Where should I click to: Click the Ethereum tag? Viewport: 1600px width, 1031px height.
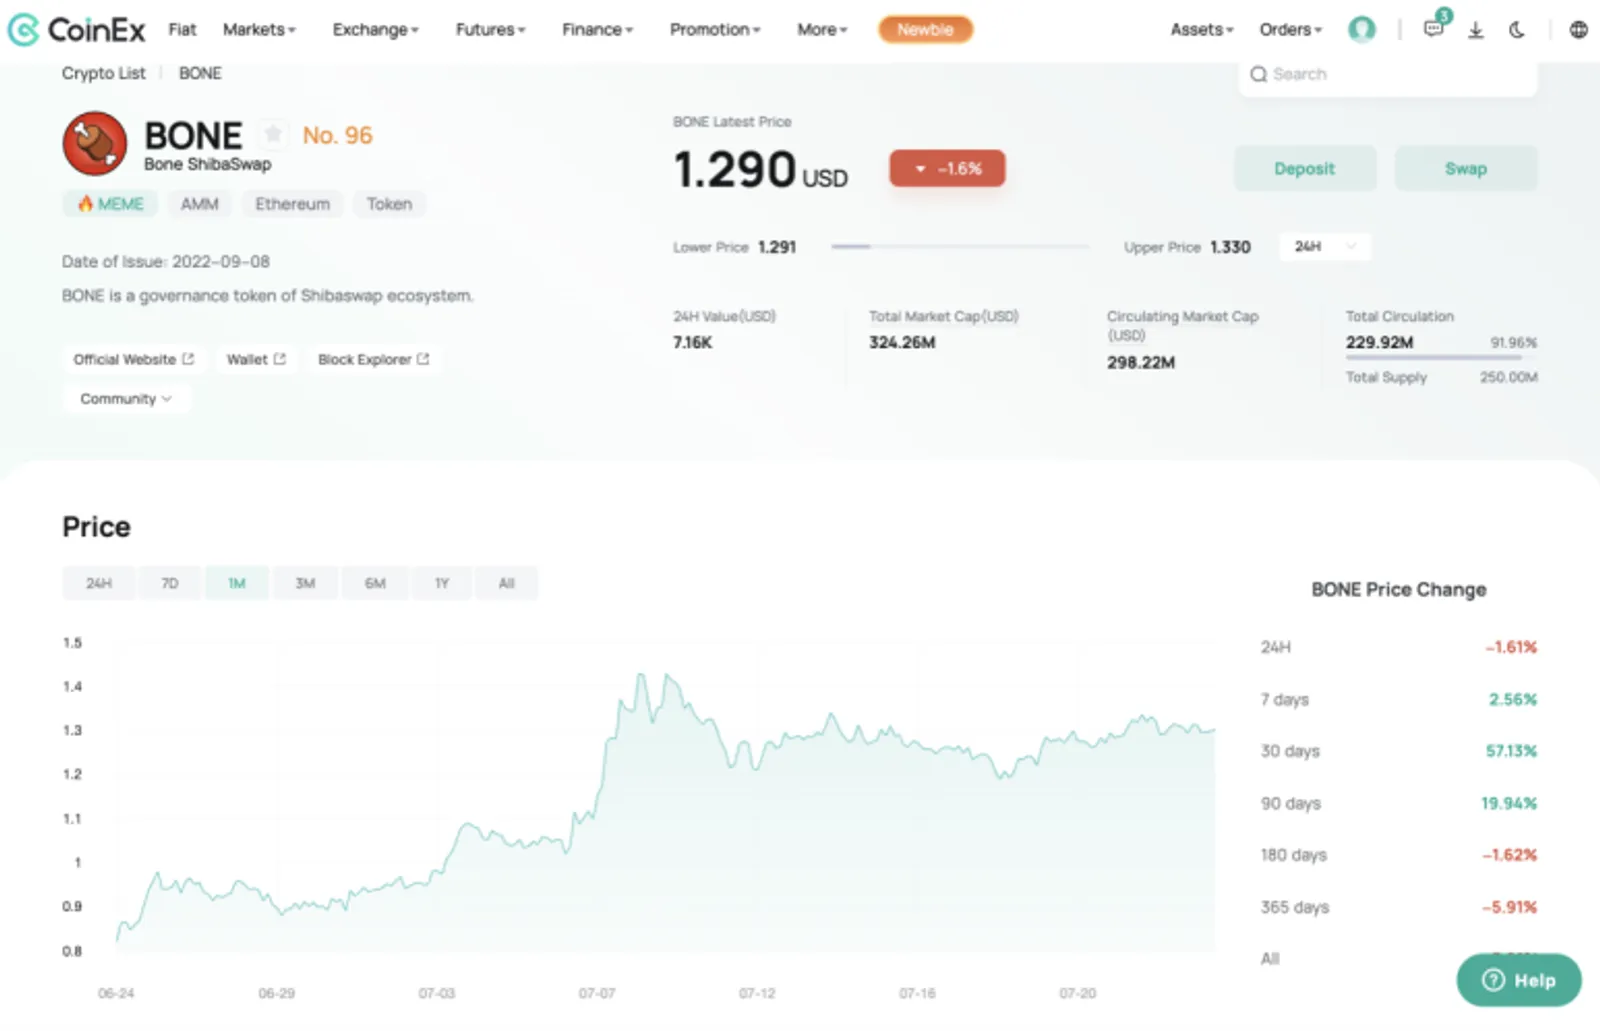292,204
